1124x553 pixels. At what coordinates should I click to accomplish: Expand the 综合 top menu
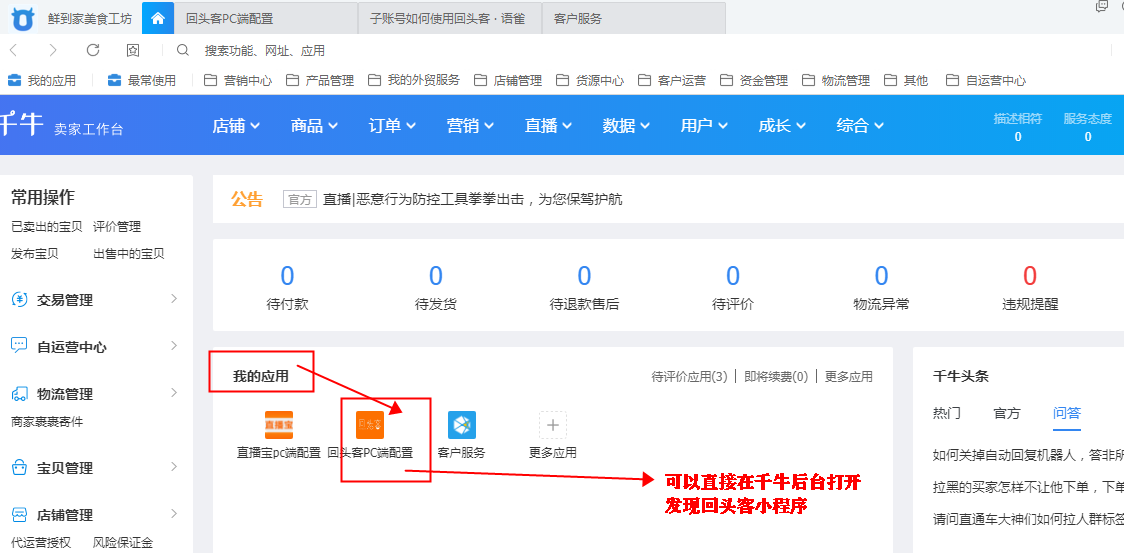click(860, 126)
